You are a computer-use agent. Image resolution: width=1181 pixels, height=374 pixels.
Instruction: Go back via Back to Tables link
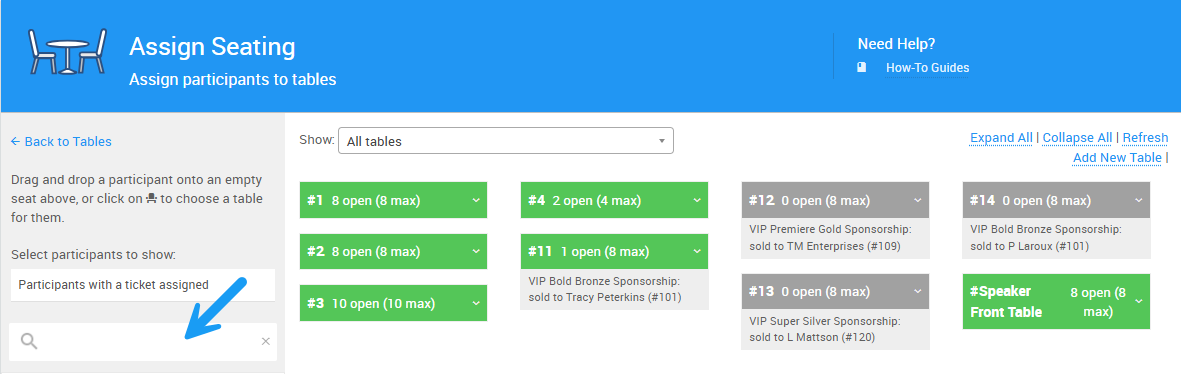tap(61, 141)
